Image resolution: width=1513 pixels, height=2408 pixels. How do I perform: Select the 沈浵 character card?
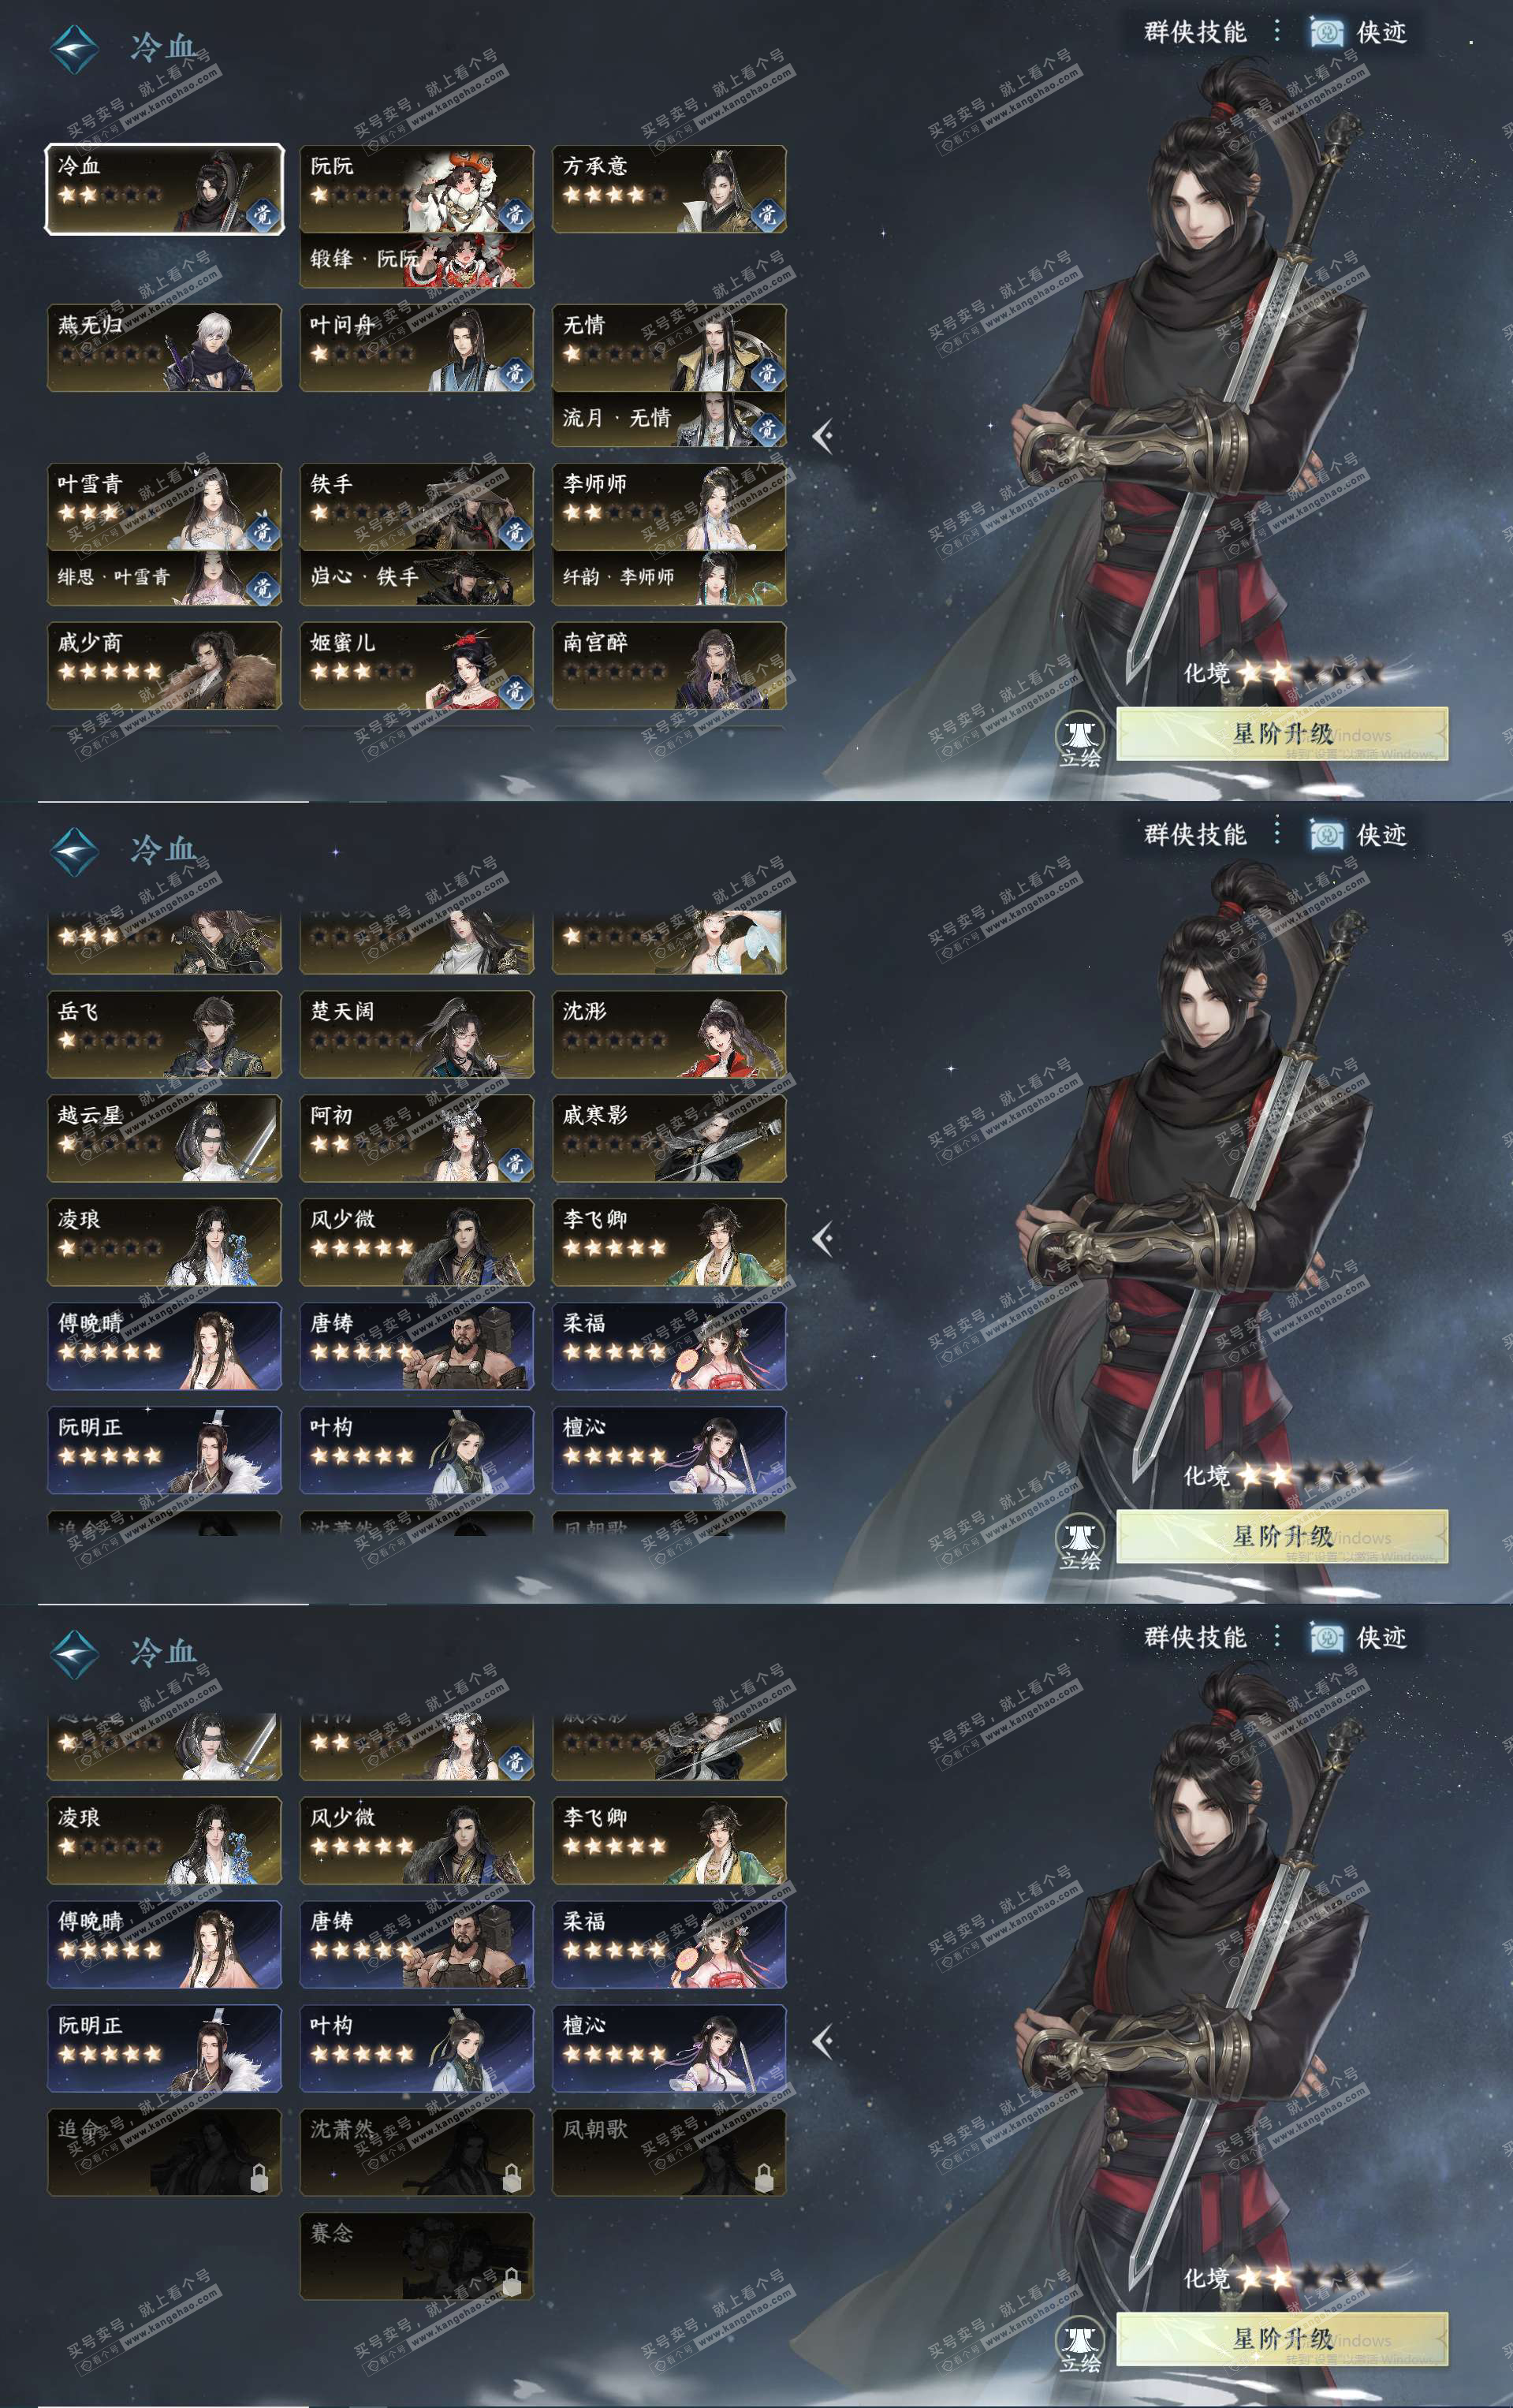(669, 1034)
